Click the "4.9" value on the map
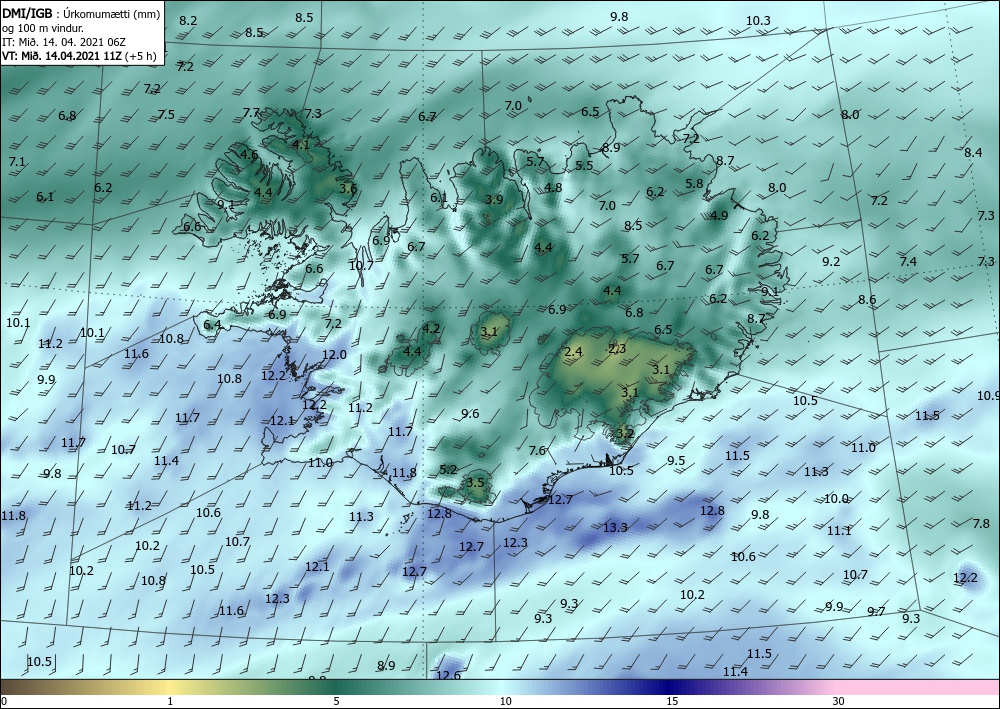Viewport: 1000px width, 709px height. click(x=719, y=216)
